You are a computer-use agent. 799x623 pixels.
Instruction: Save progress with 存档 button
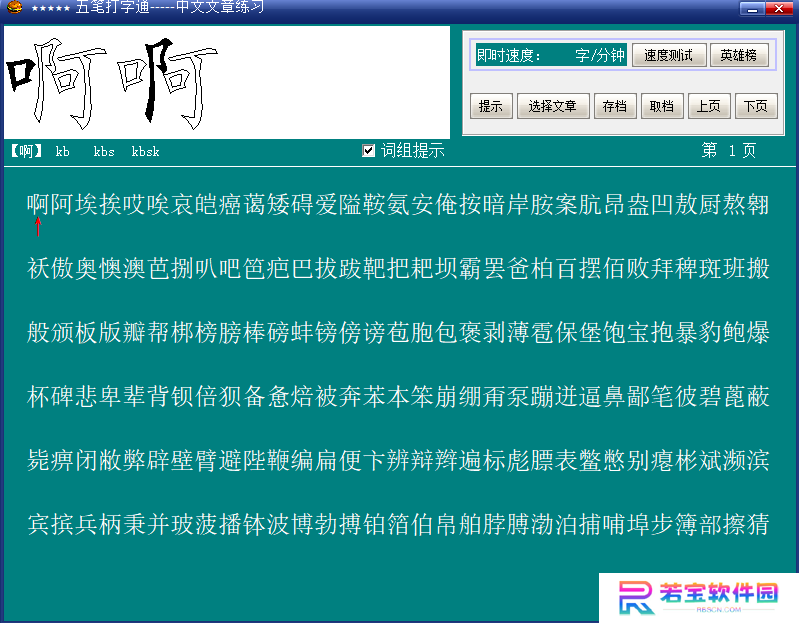pyautogui.click(x=615, y=106)
